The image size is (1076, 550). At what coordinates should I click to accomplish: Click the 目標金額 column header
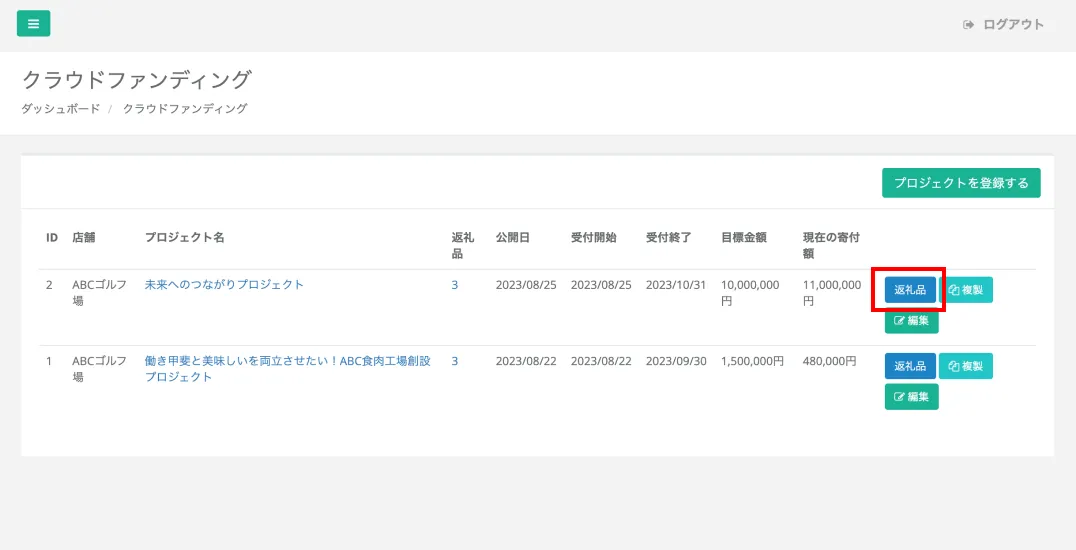(x=743, y=238)
